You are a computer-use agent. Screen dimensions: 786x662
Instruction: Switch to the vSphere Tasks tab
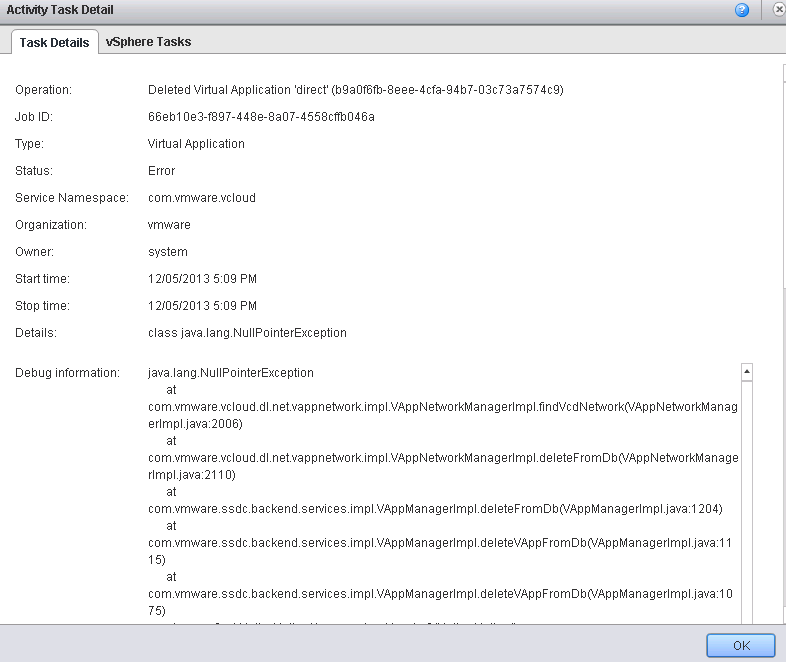(148, 42)
